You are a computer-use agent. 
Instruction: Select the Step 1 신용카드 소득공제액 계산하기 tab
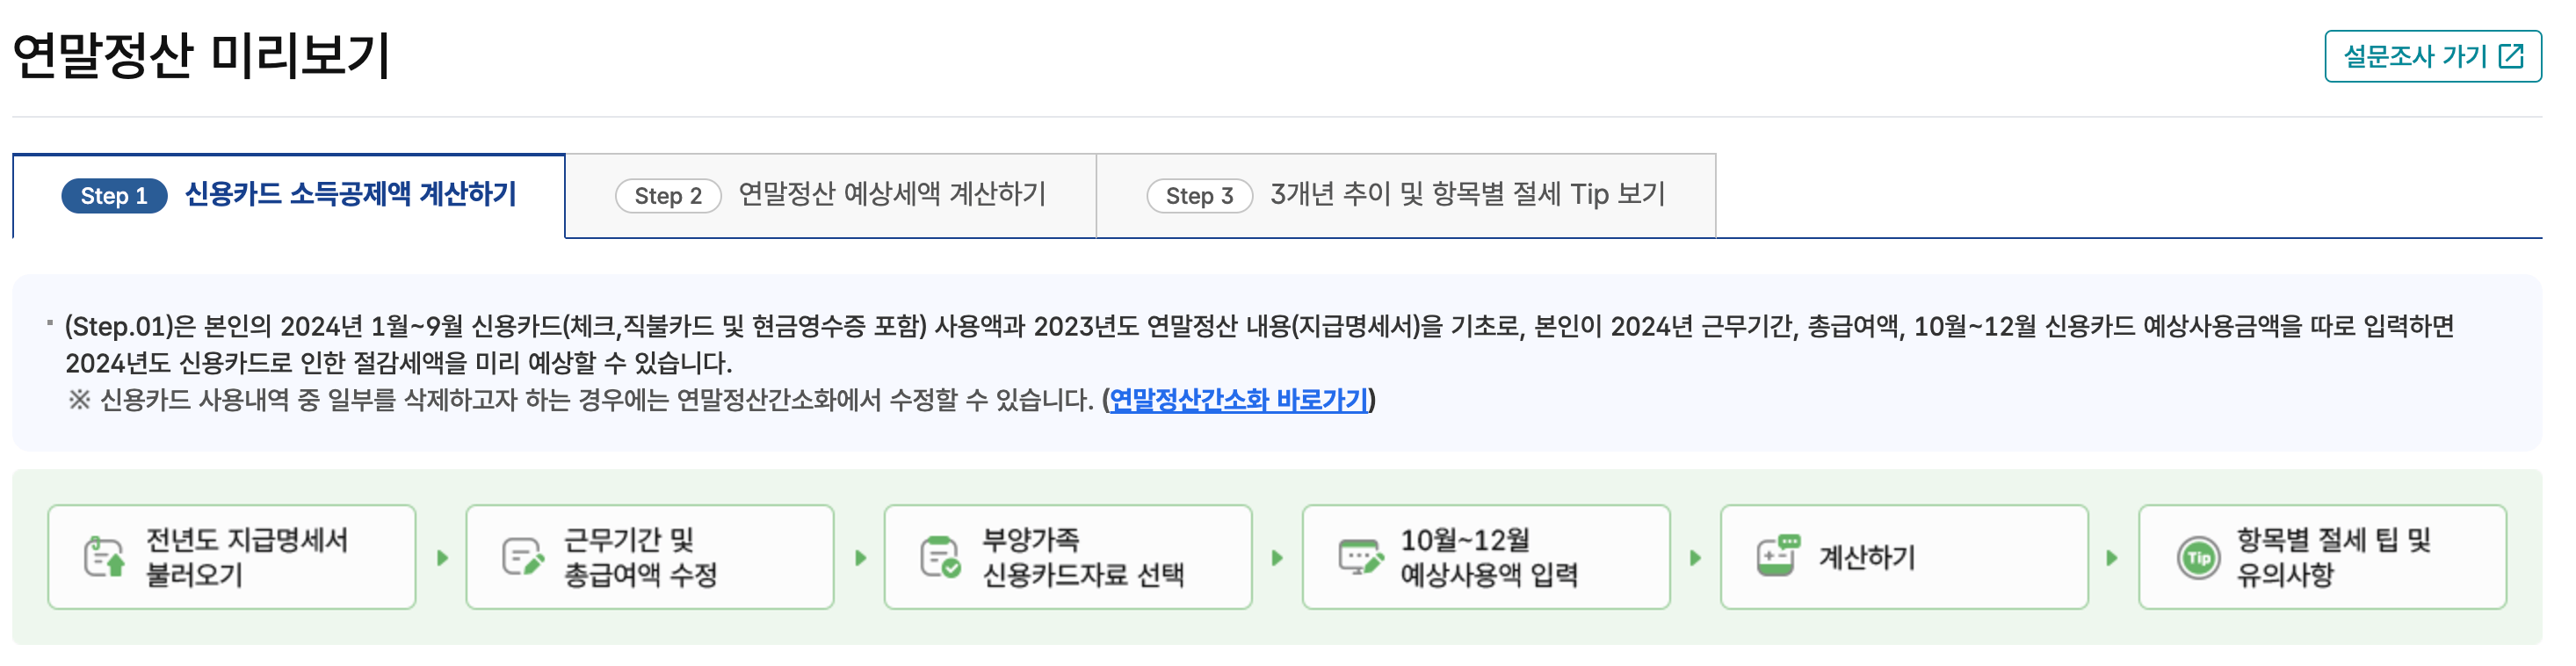[288, 196]
